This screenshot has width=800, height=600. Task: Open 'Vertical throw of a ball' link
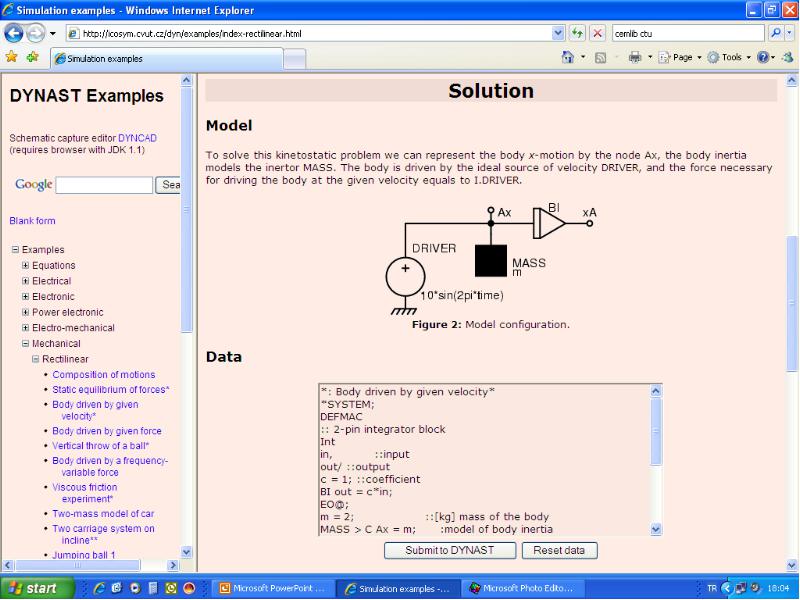(x=101, y=445)
